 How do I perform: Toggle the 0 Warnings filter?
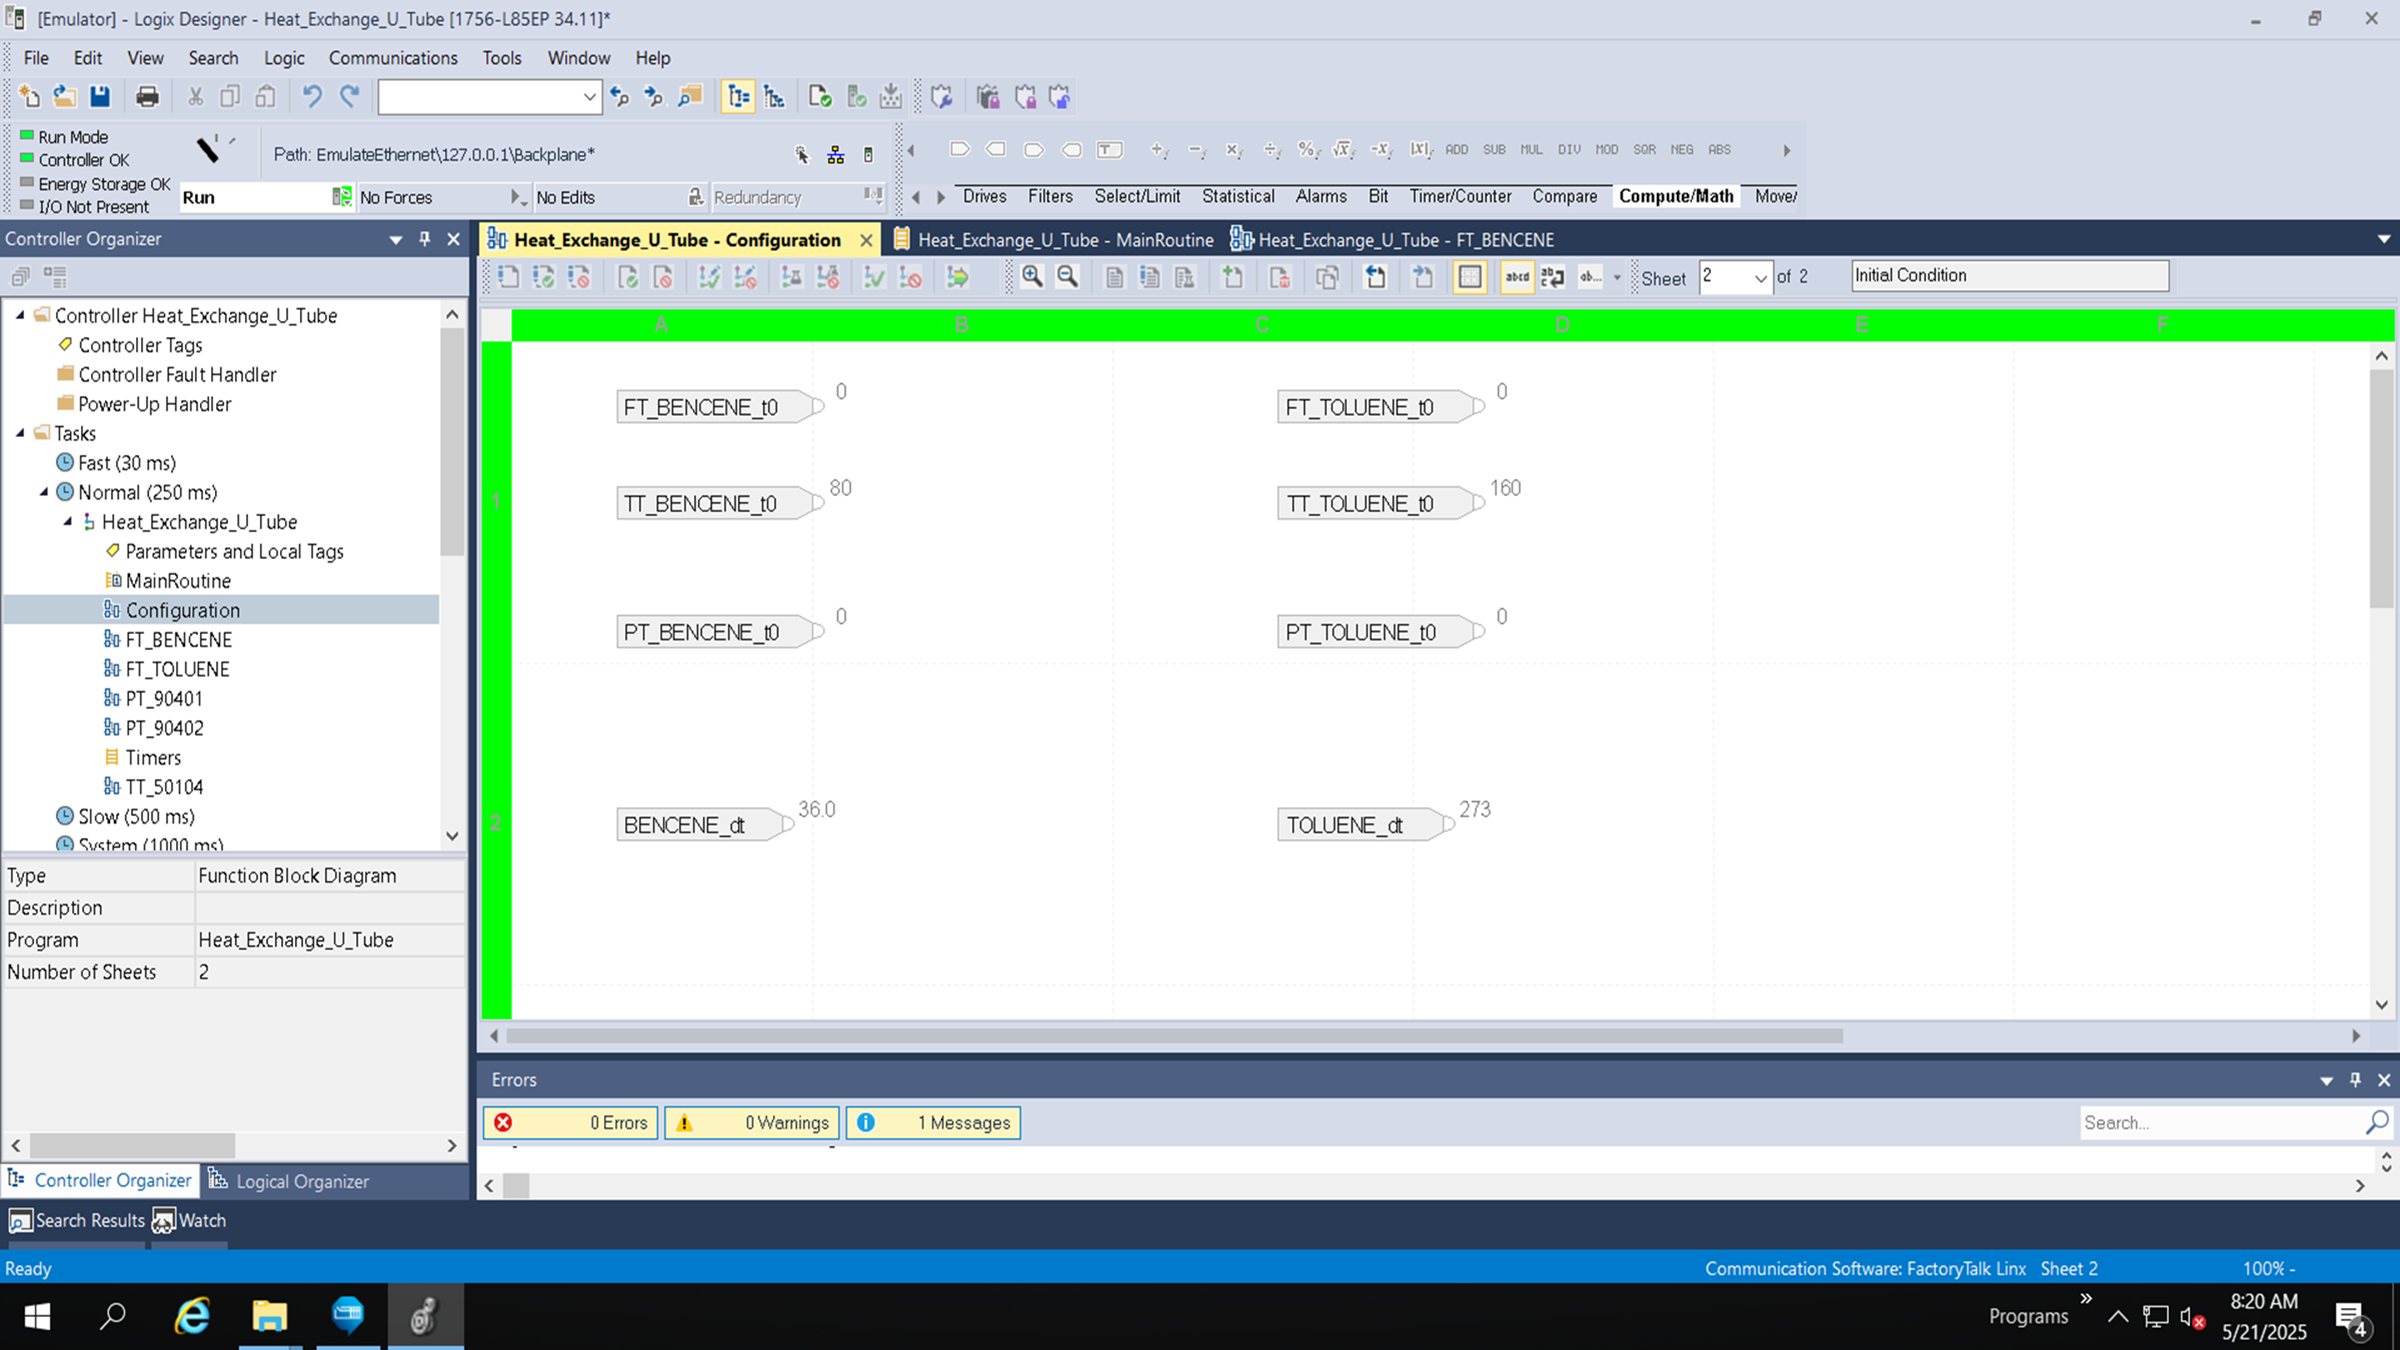tap(752, 1123)
